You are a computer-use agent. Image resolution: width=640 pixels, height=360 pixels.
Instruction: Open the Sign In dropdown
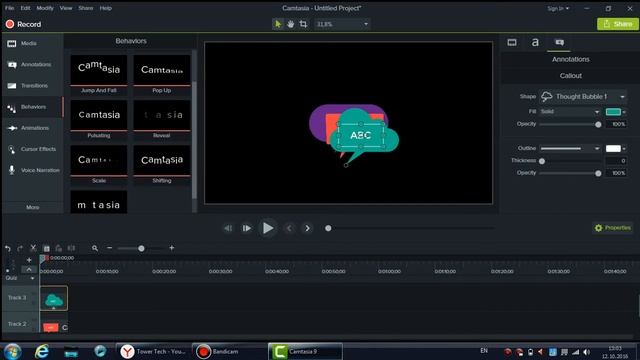point(558,8)
